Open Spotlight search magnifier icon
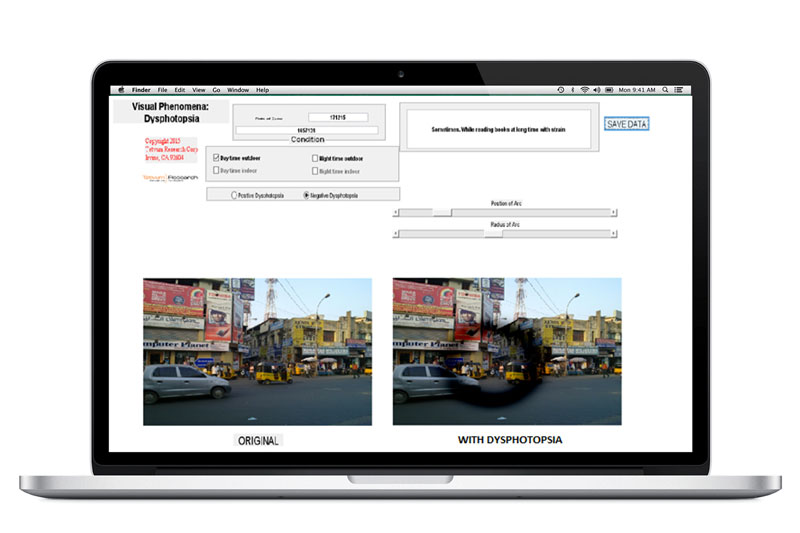This screenshot has height=533, width=800. coord(665,90)
